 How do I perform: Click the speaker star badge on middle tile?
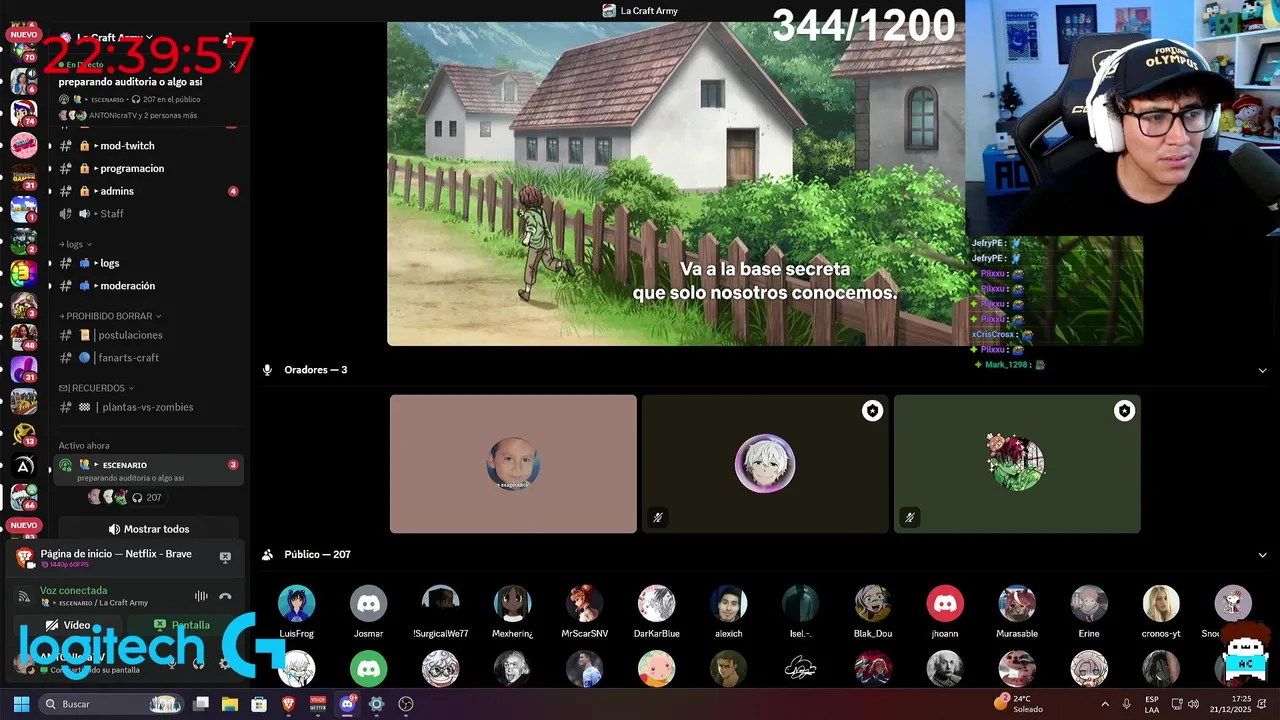pyautogui.click(x=873, y=411)
